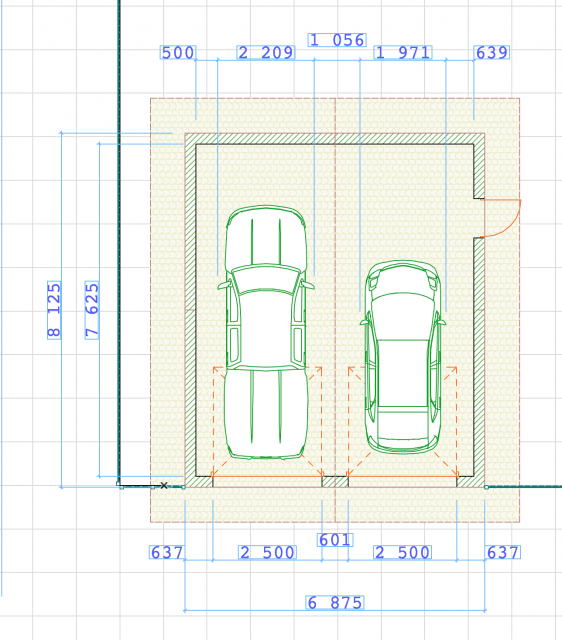This screenshot has height=640, width=562.
Task: Click the 1 971 car width dimension
Action: [x=402, y=53]
